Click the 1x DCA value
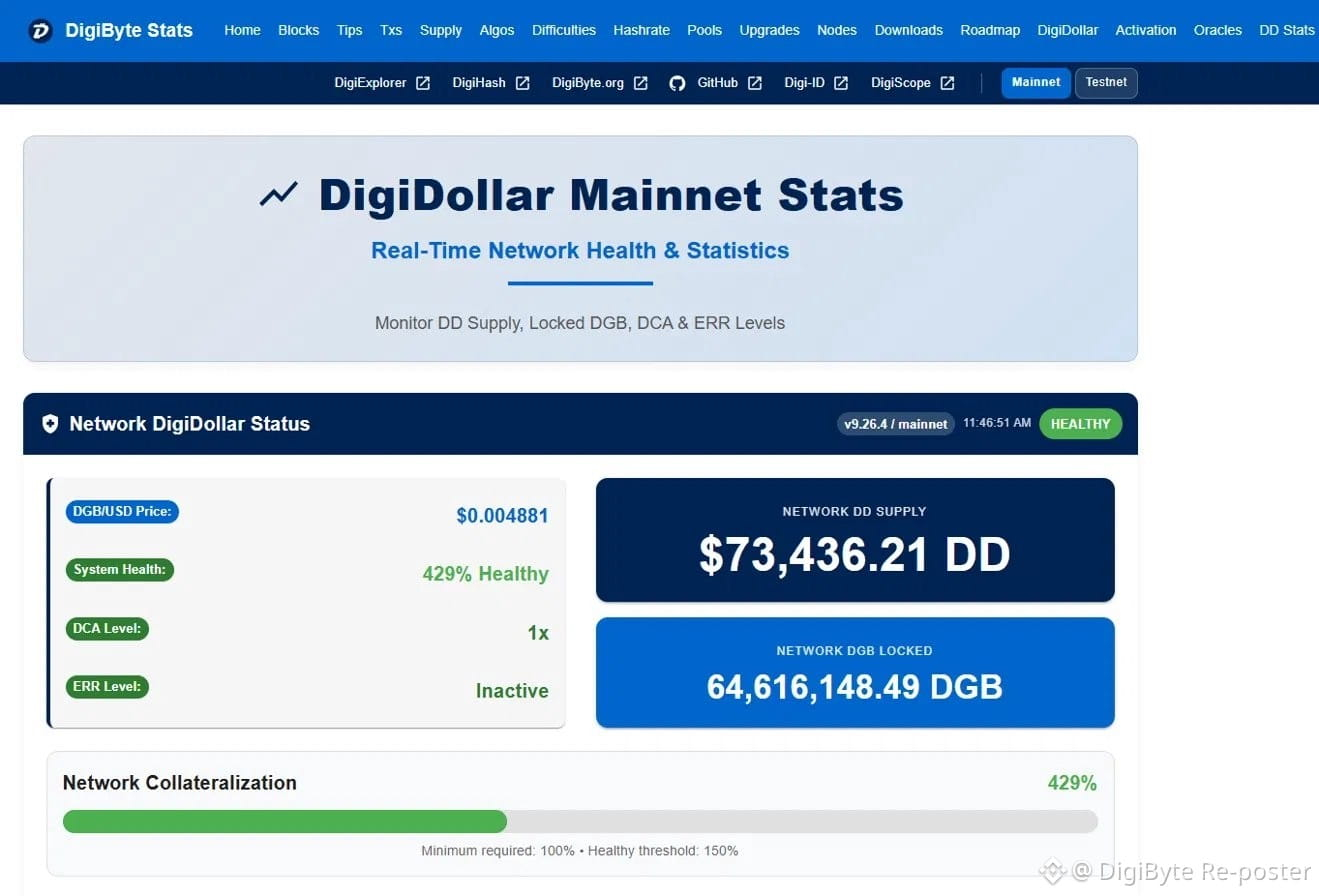Viewport: 1319px width, 896px height. click(x=538, y=633)
